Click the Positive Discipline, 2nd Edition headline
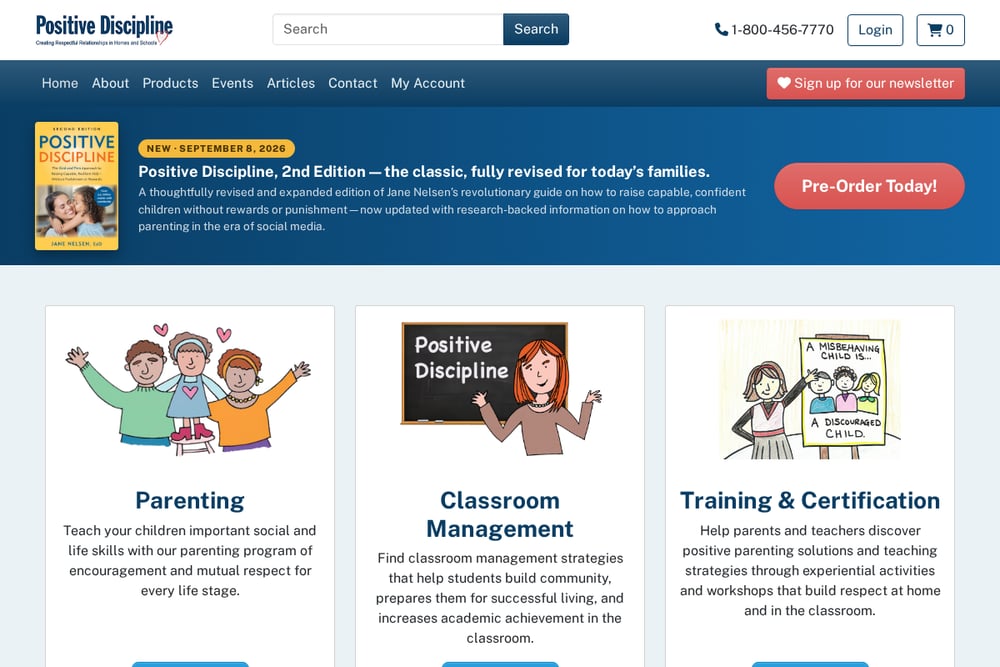The image size is (1000, 667). coord(424,172)
